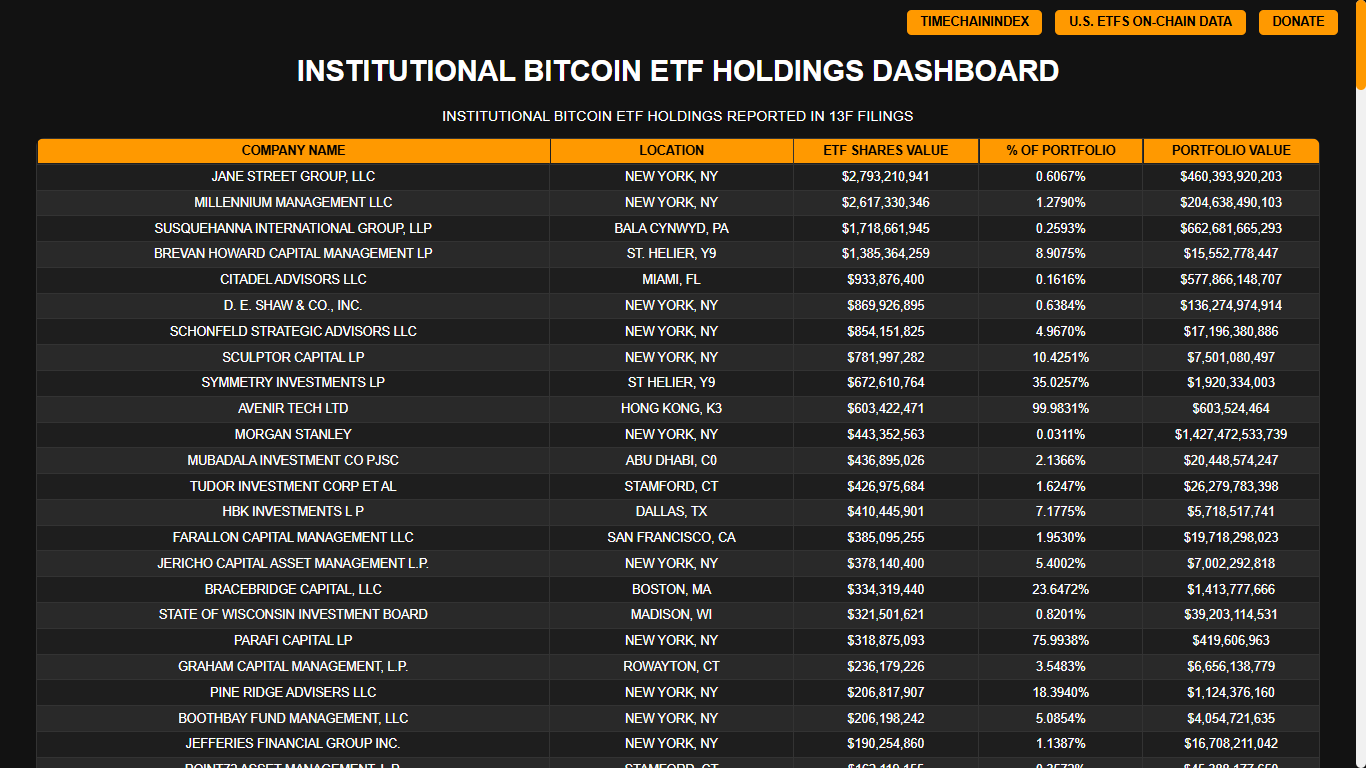Open U.S. ETFS ON-CHAIN DATA

(1149, 22)
